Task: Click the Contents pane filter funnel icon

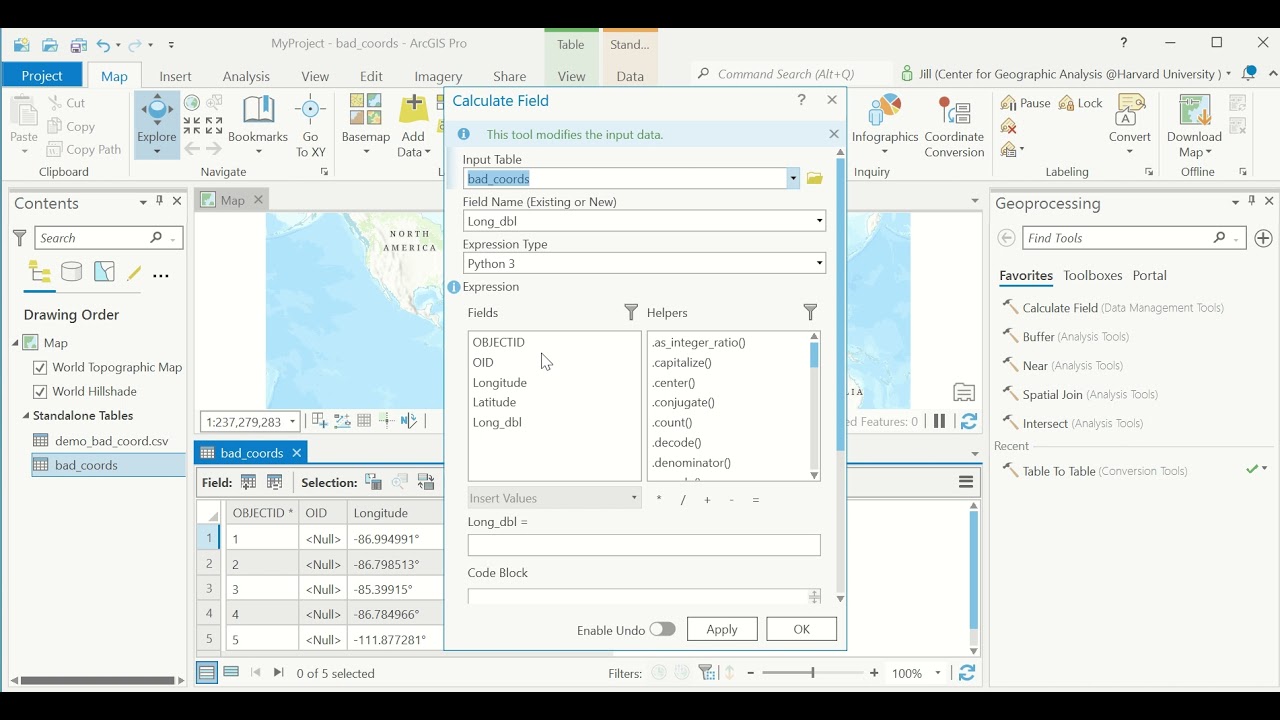Action: [x=19, y=237]
